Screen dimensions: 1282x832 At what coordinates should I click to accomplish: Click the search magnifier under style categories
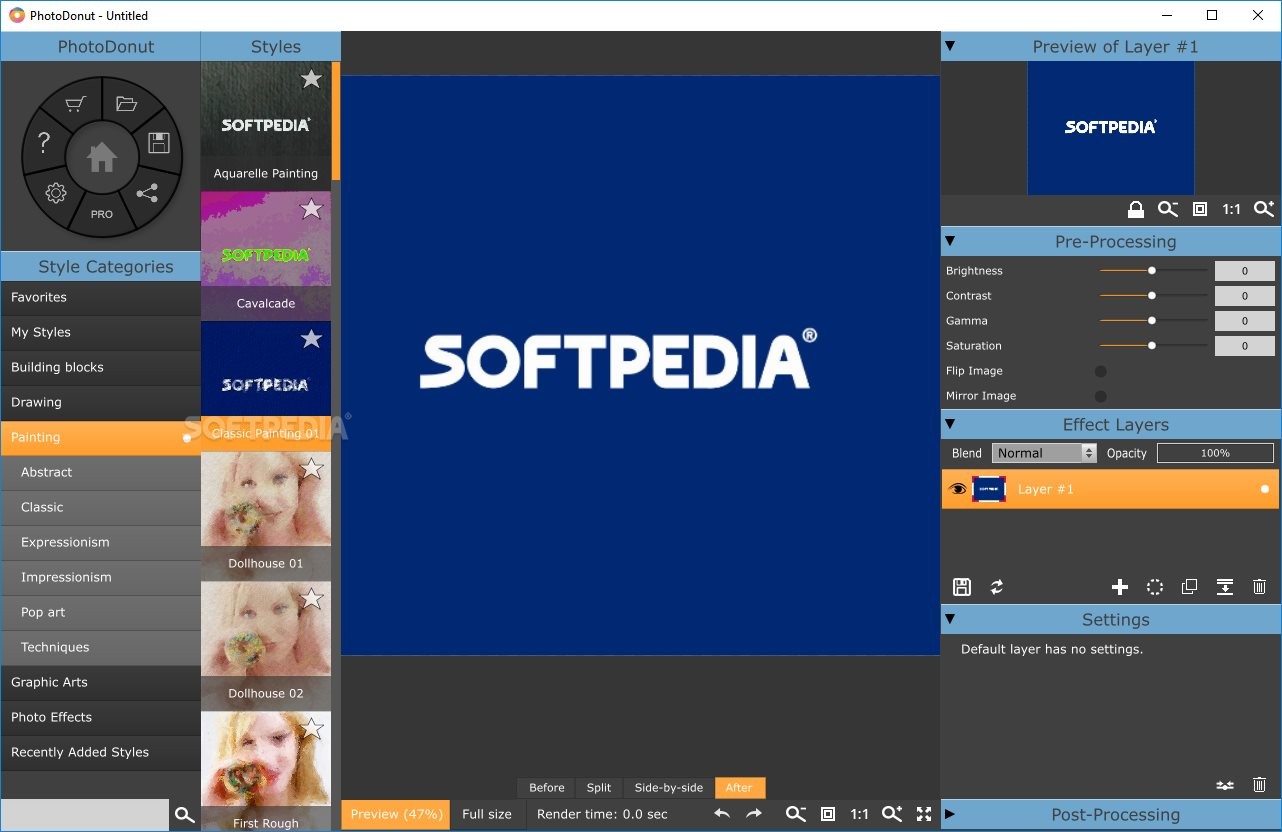click(184, 815)
